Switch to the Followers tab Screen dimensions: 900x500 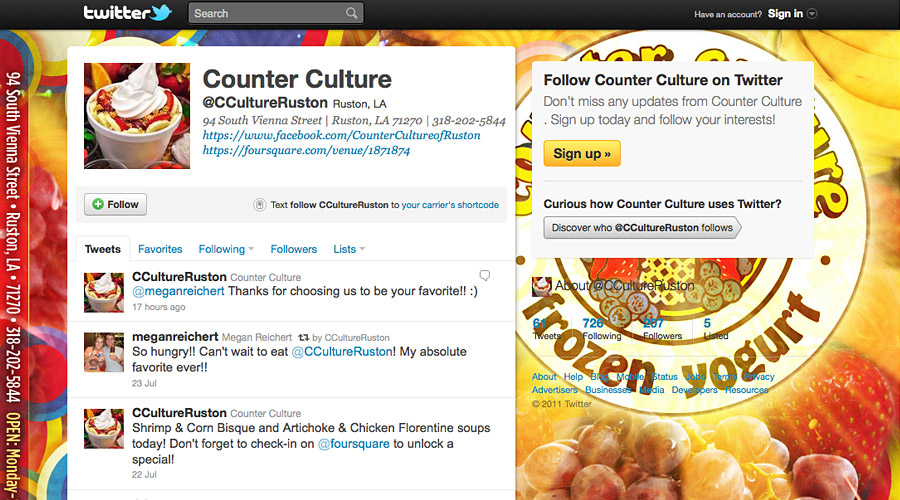294,249
